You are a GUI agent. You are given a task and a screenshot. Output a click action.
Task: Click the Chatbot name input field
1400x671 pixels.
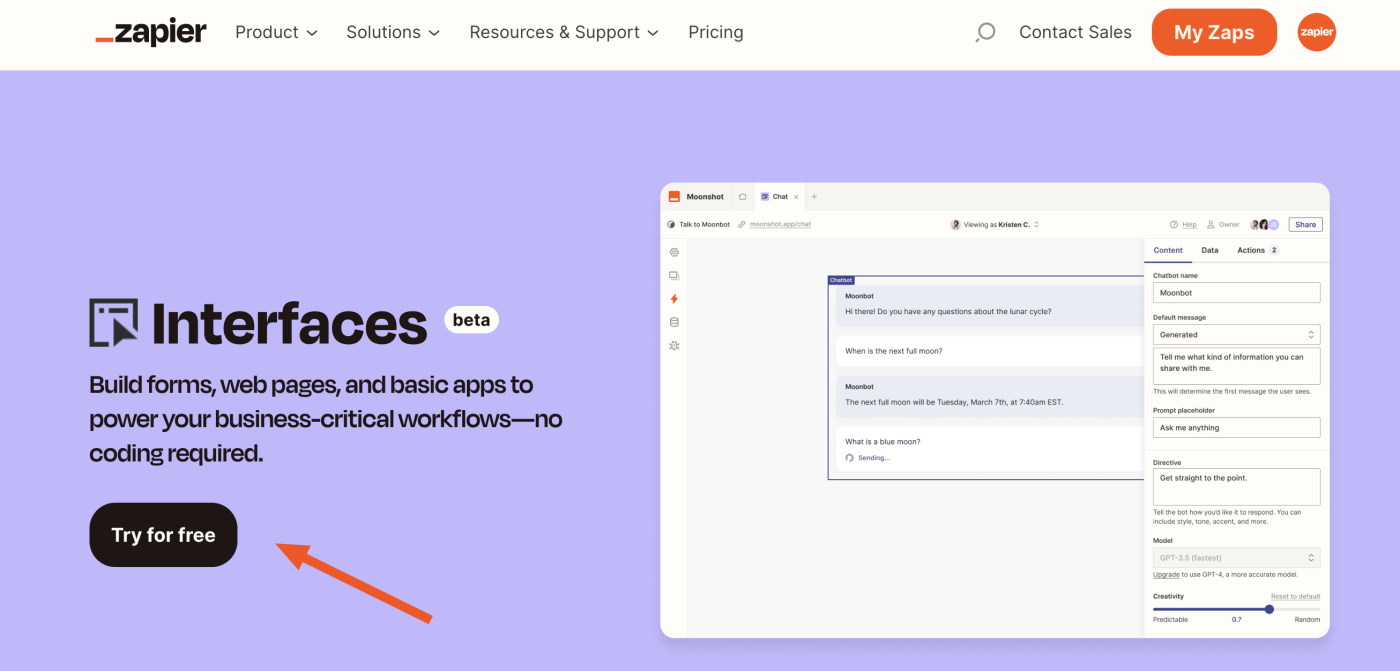click(1236, 293)
